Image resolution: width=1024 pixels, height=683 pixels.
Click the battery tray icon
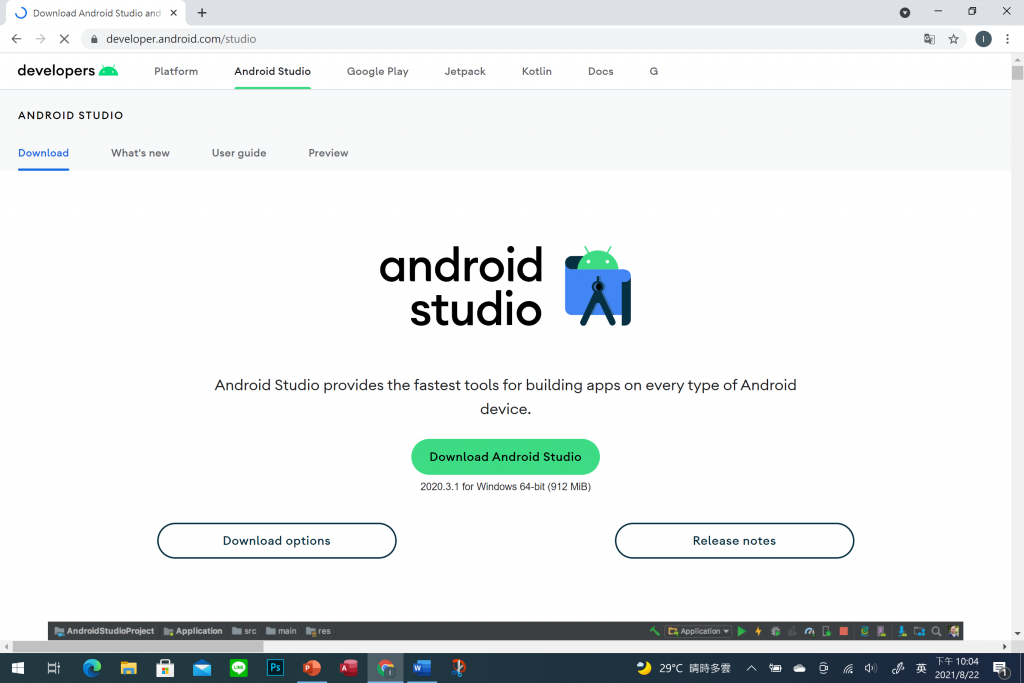click(775, 668)
